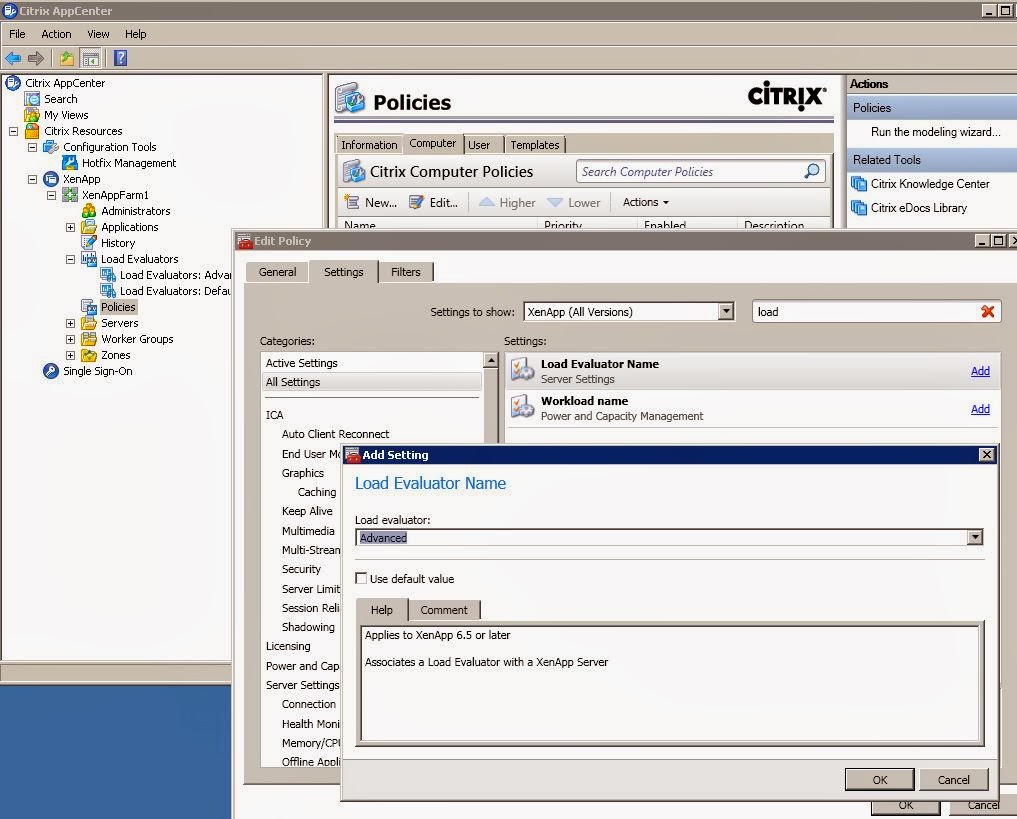Click the Policies tree node icon
The image size is (1017, 819).
coord(89,307)
